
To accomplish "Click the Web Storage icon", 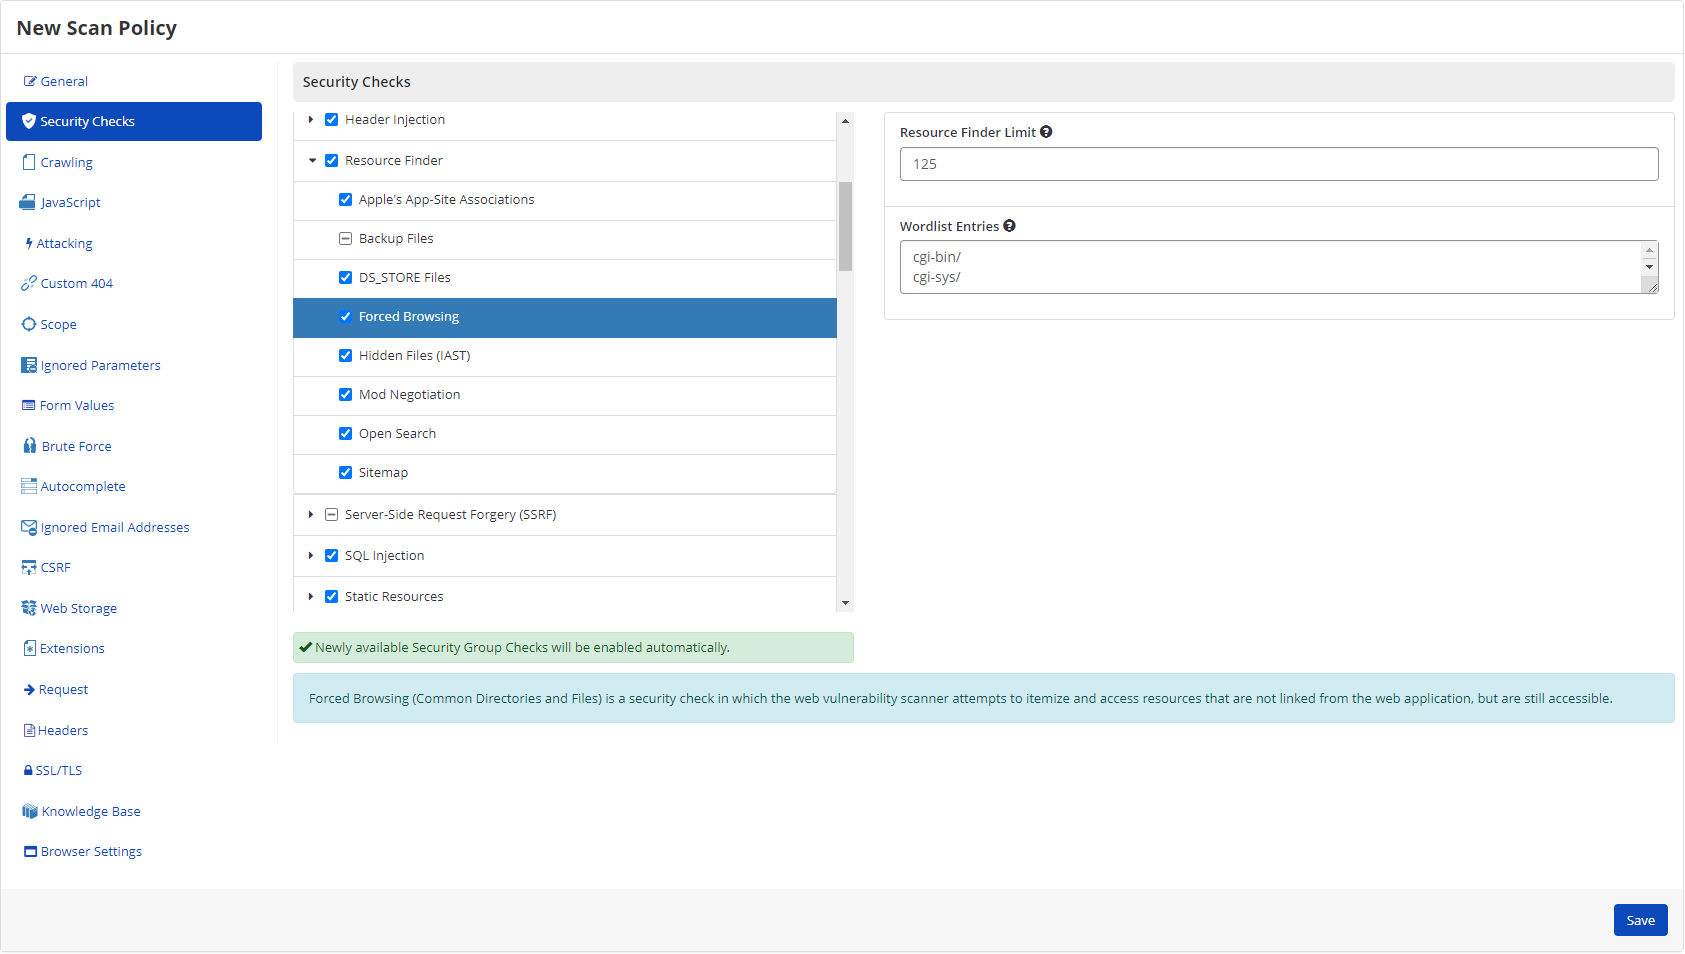I will (x=29, y=608).
